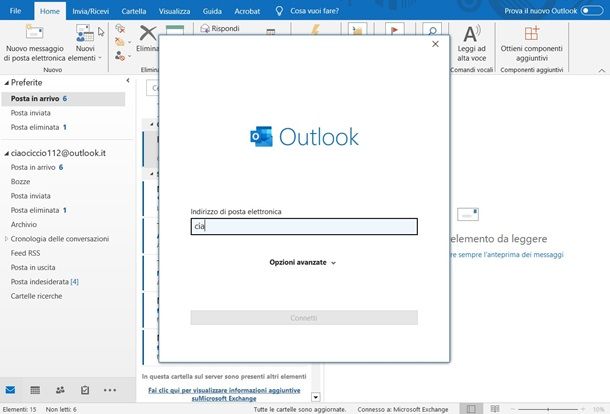
Task: Expand Cronologia delle conversazioni folder
Action: point(6,239)
